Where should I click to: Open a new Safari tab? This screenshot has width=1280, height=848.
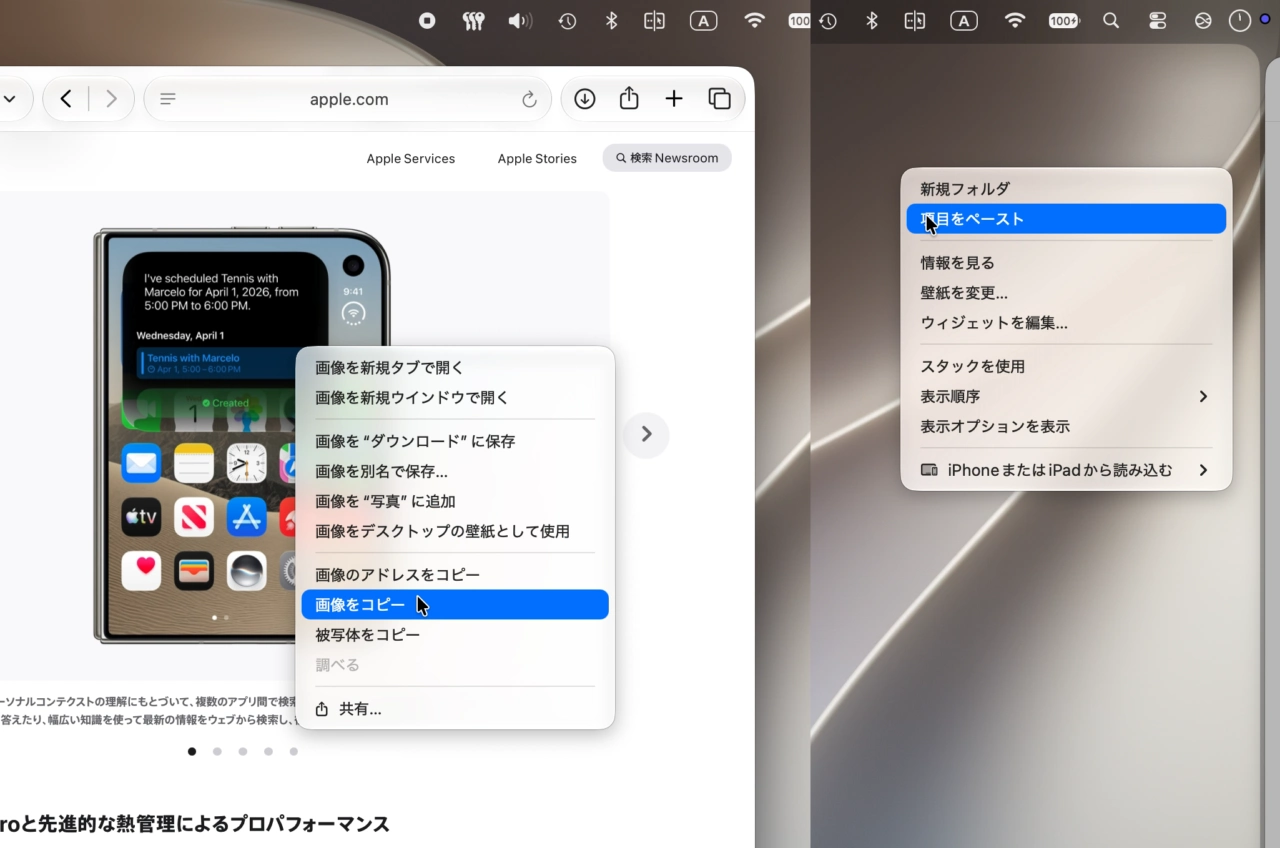pyautogui.click(x=674, y=99)
